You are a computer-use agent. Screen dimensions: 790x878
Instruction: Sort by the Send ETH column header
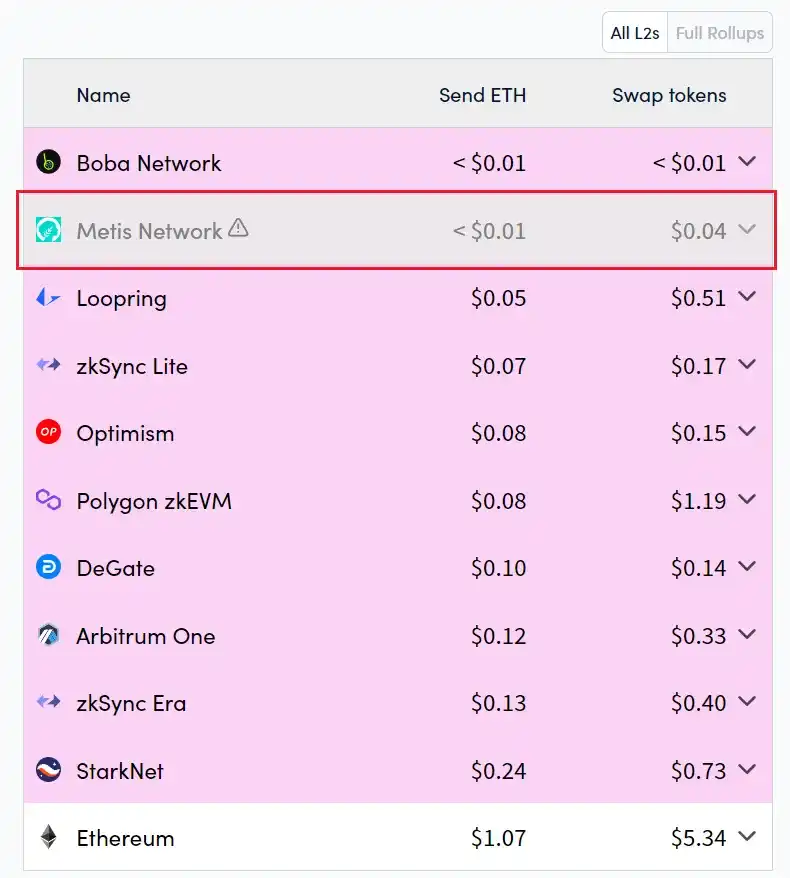(x=482, y=96)
